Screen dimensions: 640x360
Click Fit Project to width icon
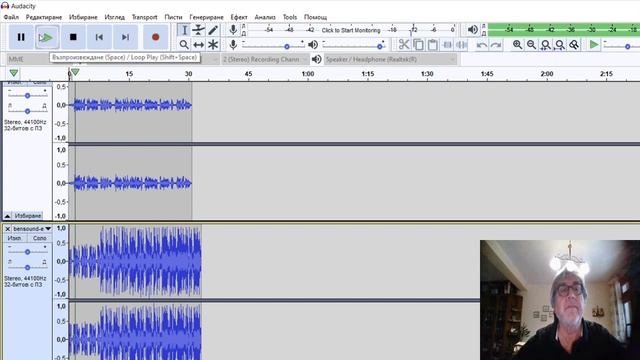(560, 44)
